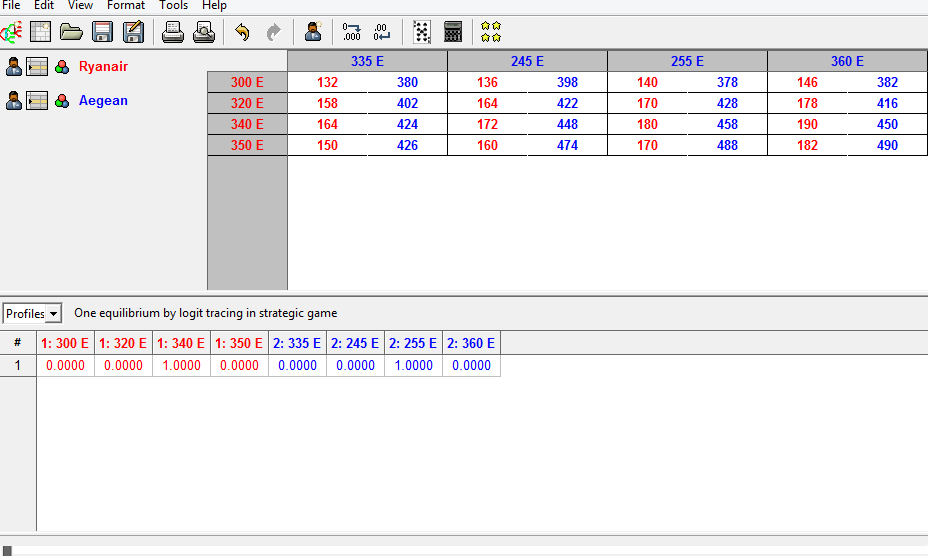
Task: Create a new strategic table game
Action: click(40, 32)
